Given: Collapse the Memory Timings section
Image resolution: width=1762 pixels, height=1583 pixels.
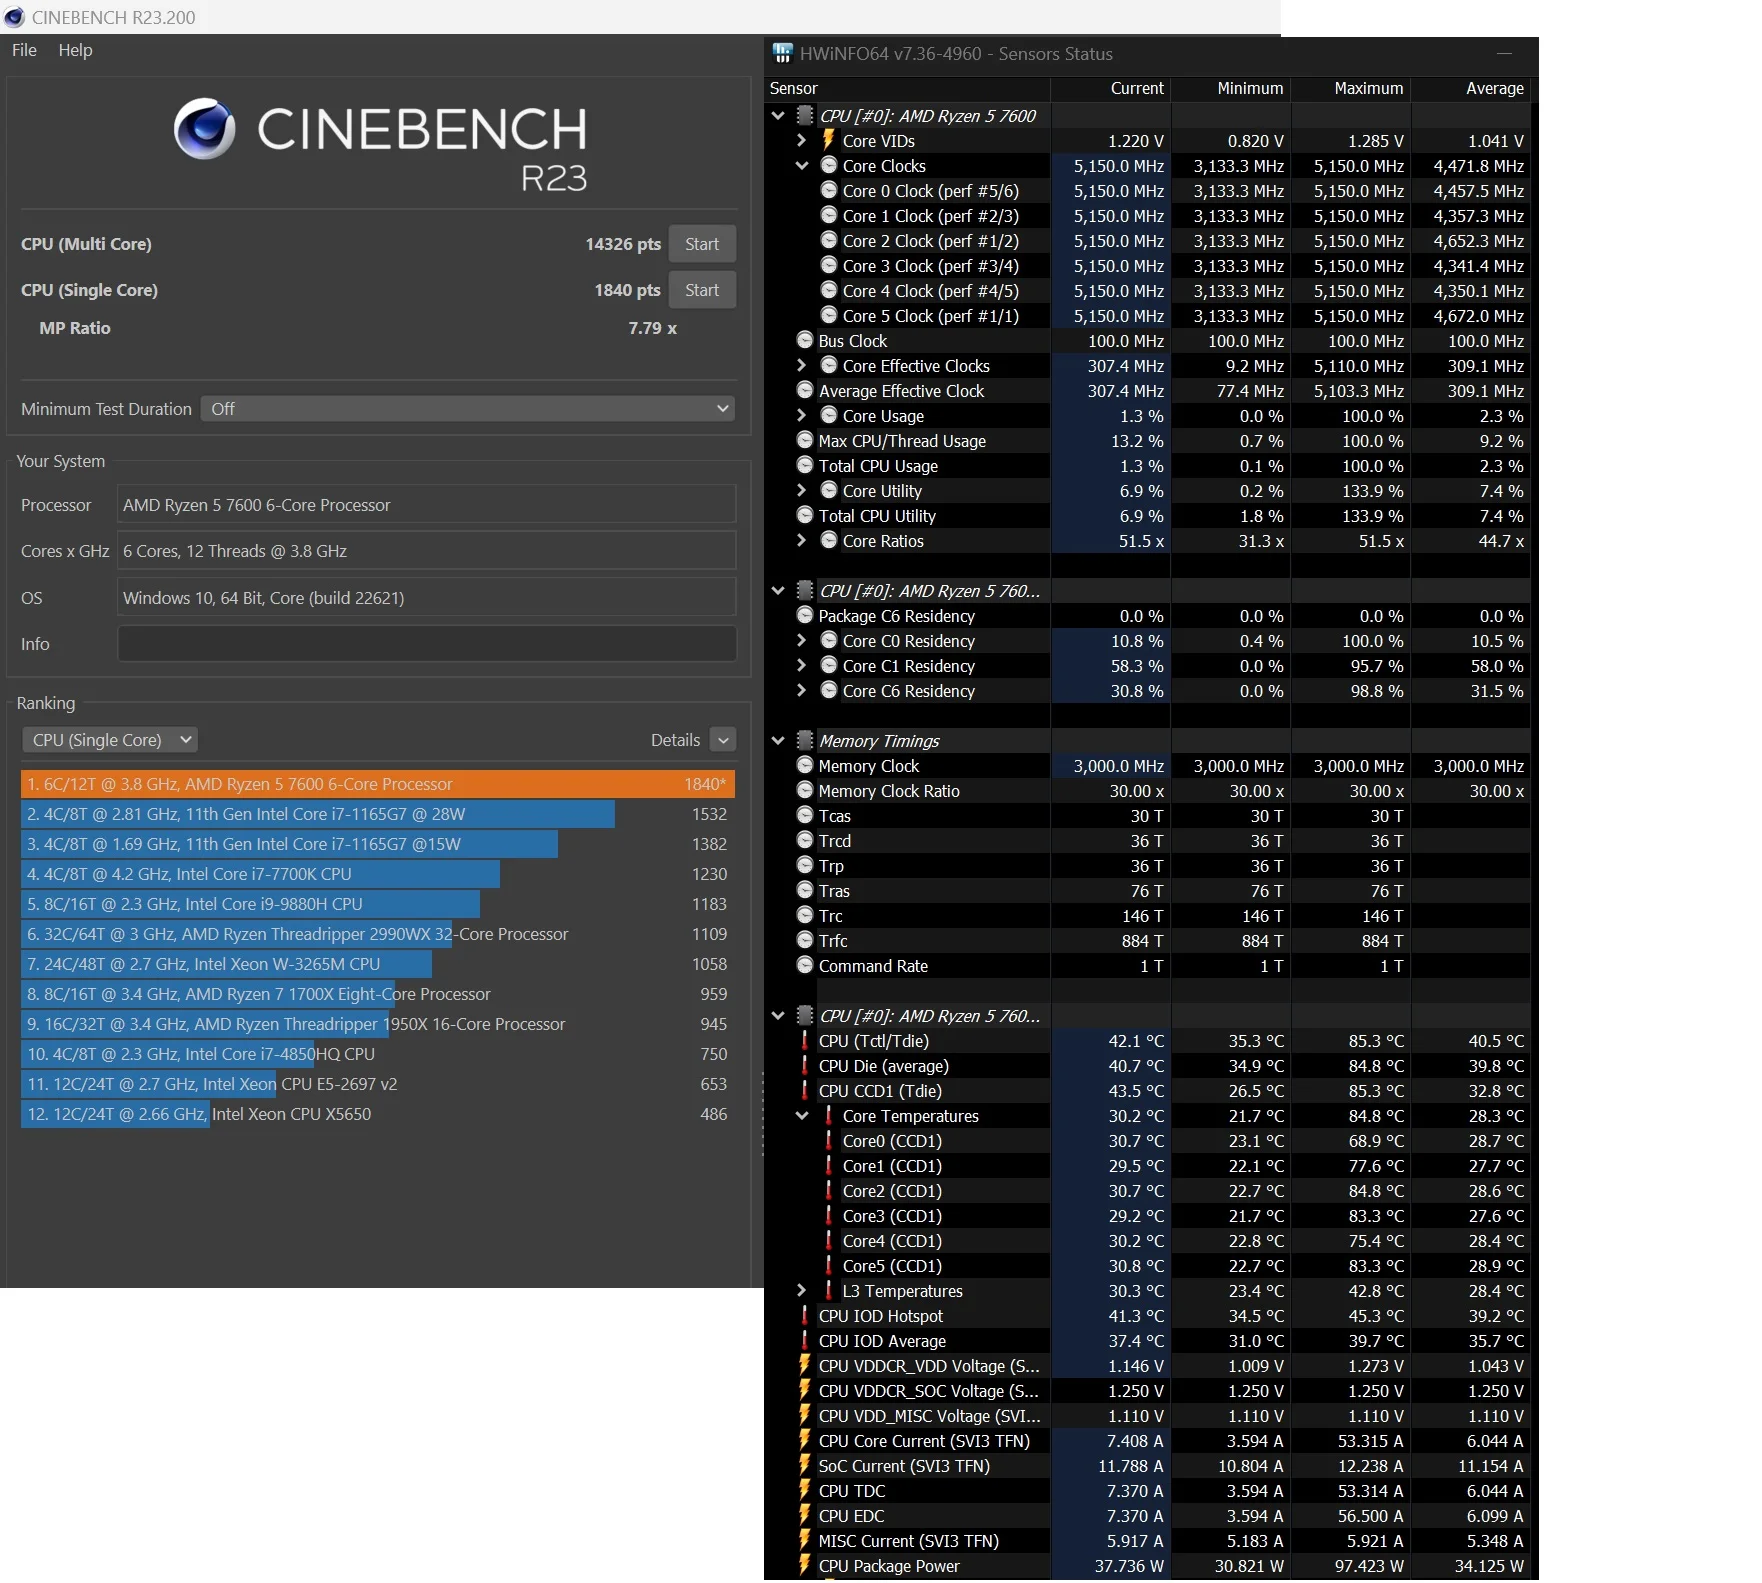Looking at the screenshot, I should (x=778, y=740).
